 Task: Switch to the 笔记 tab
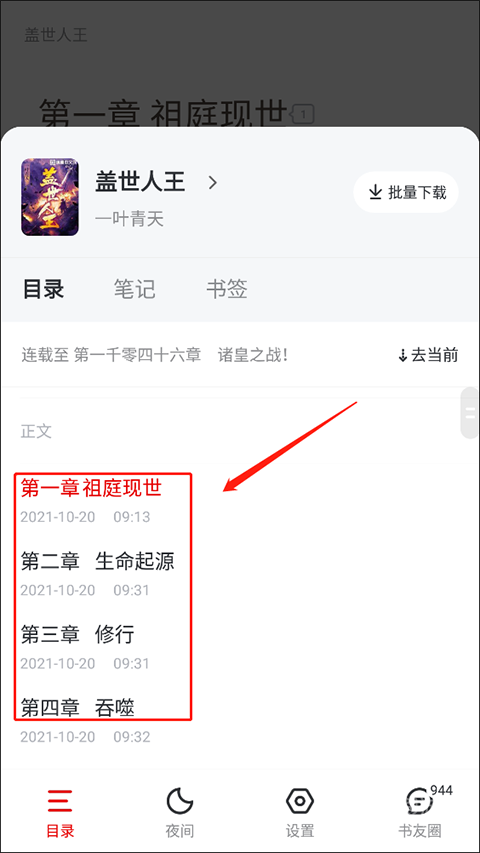pos(134,289)
